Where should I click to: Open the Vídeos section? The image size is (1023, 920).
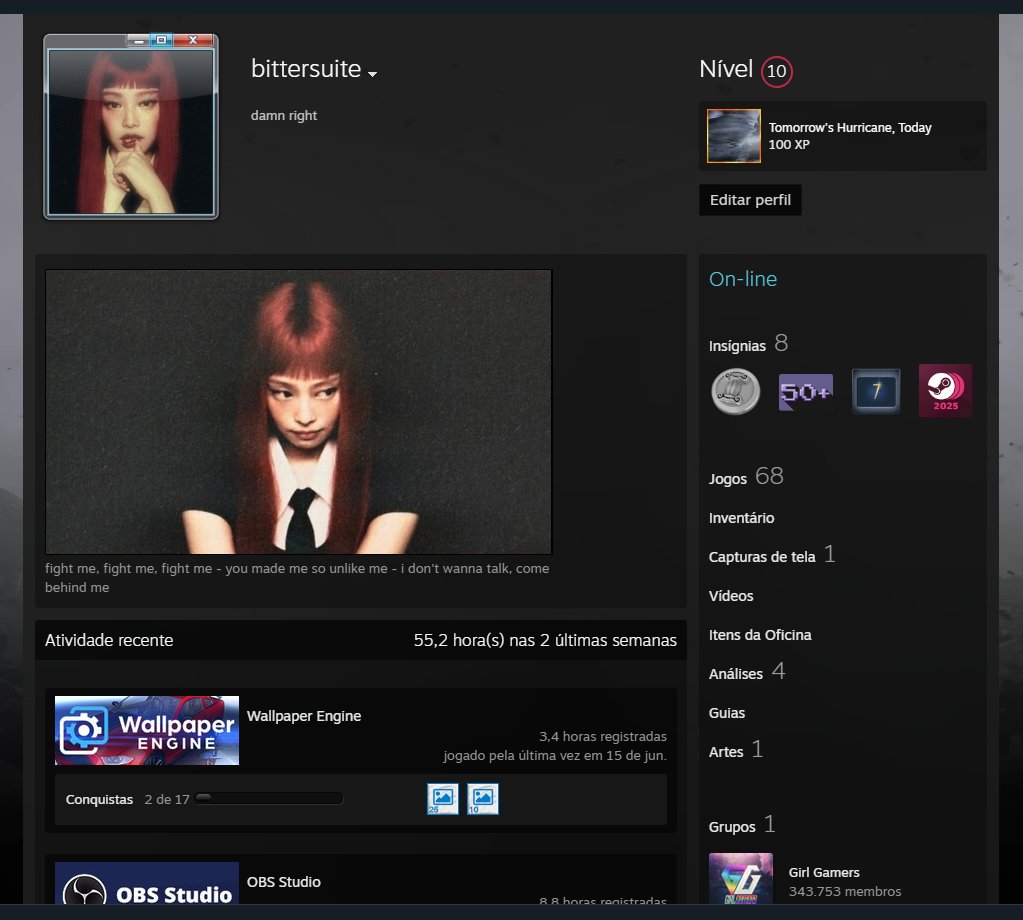[x=731, y=596]
